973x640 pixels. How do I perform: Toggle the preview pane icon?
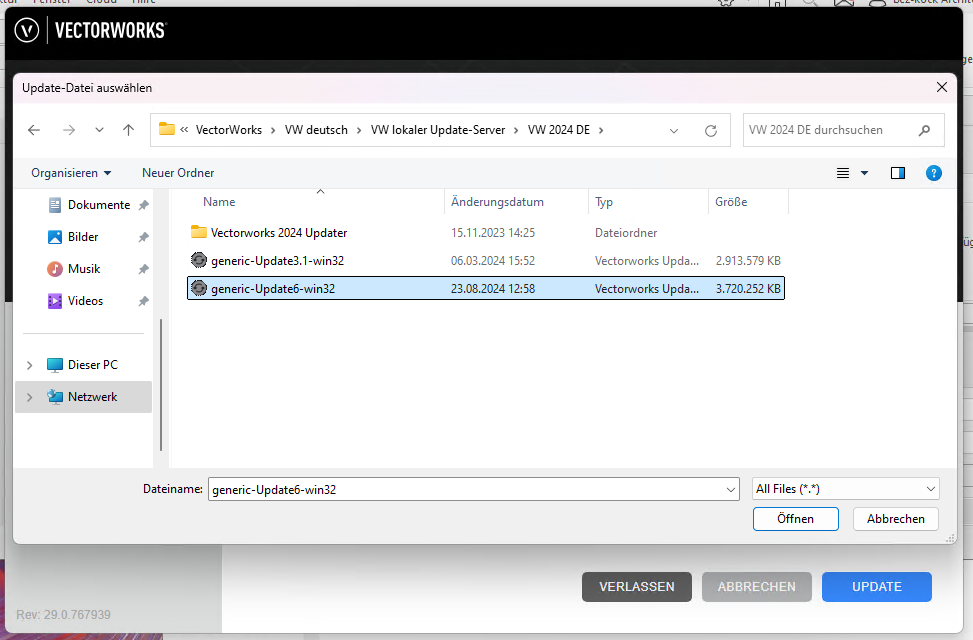[x=897, y=173]
